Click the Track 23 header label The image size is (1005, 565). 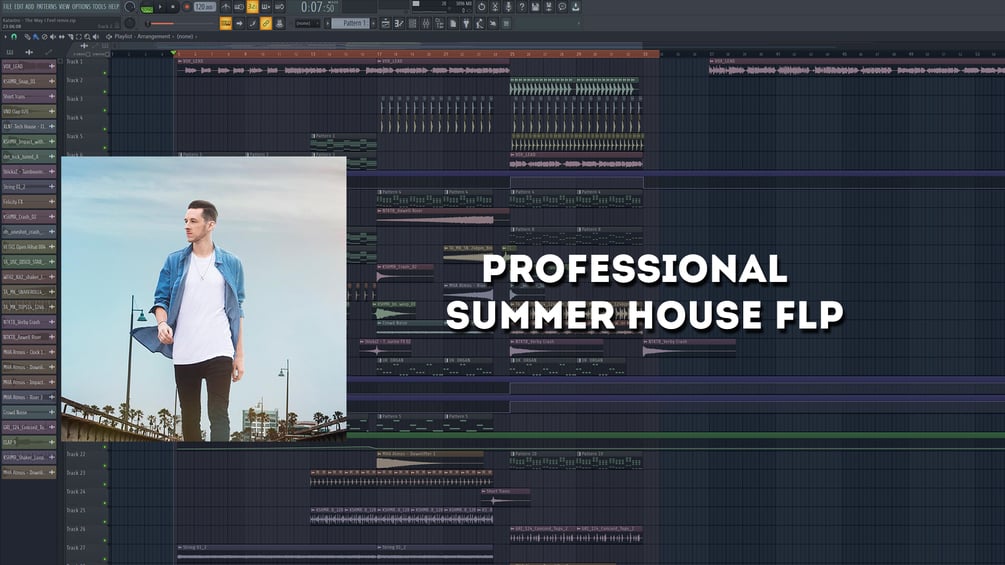(76, 473)
